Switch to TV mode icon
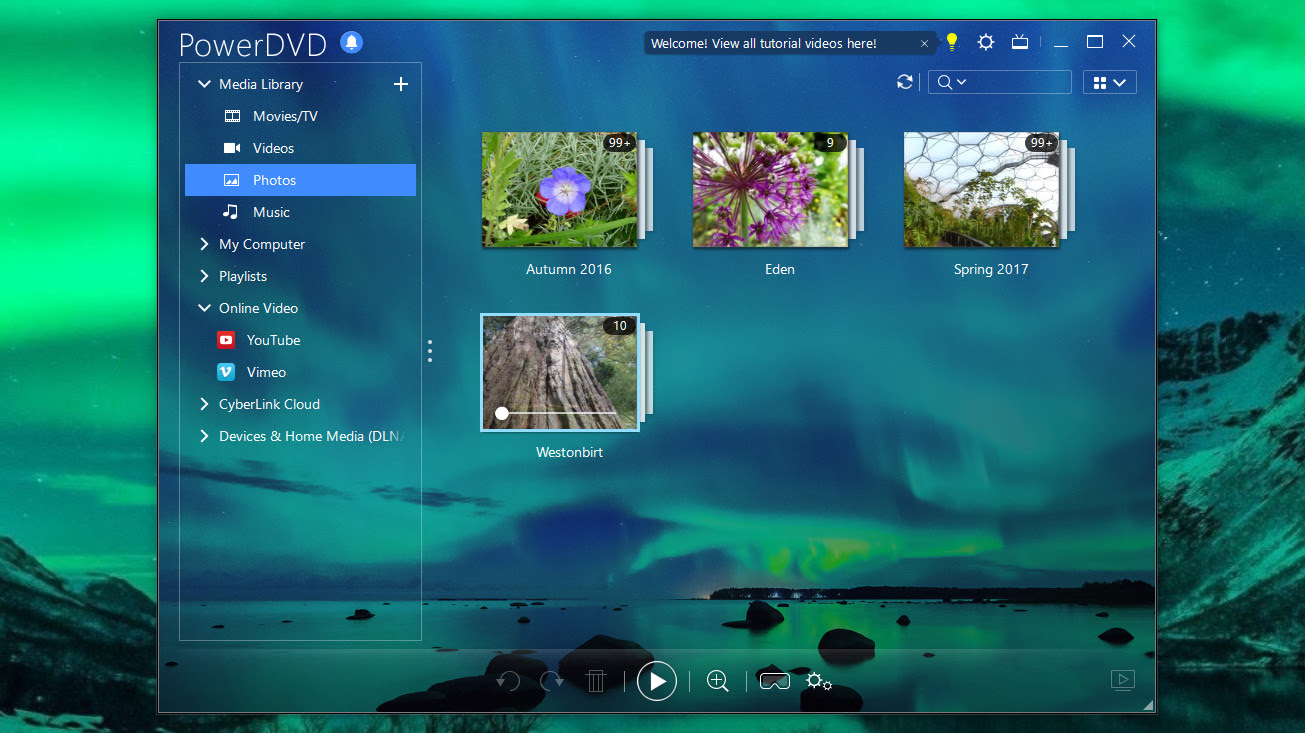 pos(1020,42)
